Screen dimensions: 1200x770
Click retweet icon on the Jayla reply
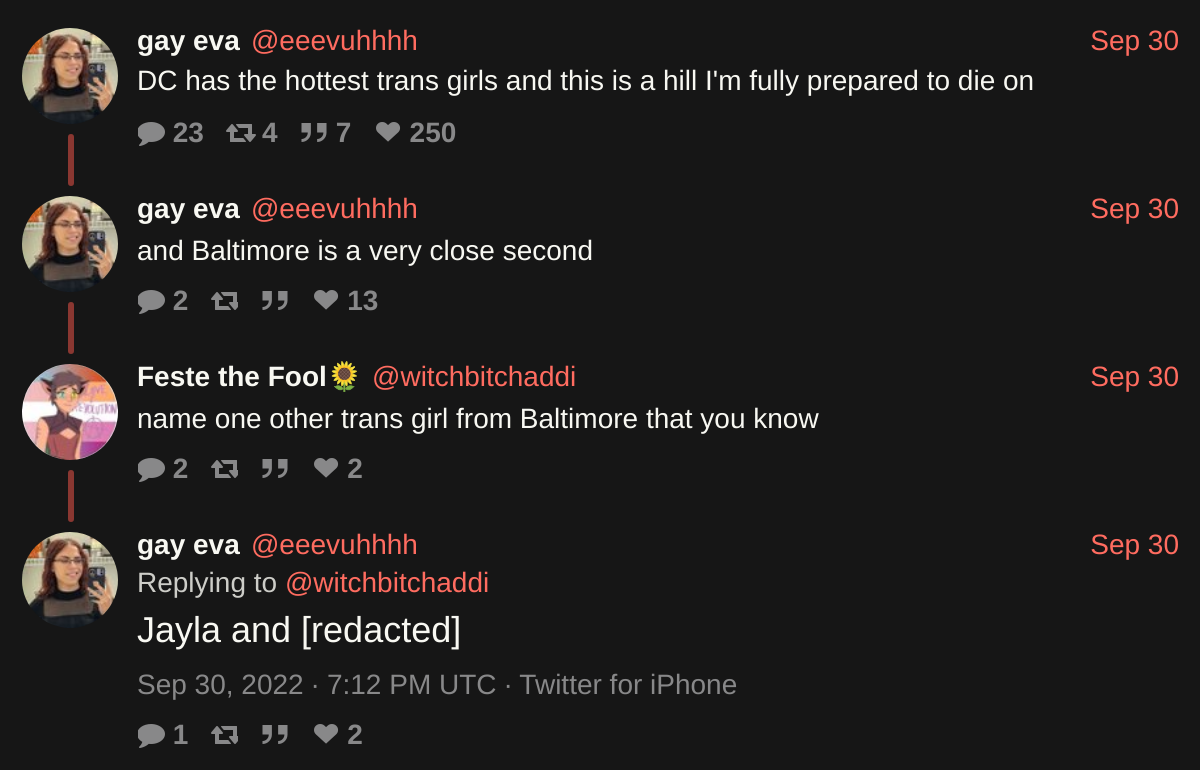tap(225, 735)
